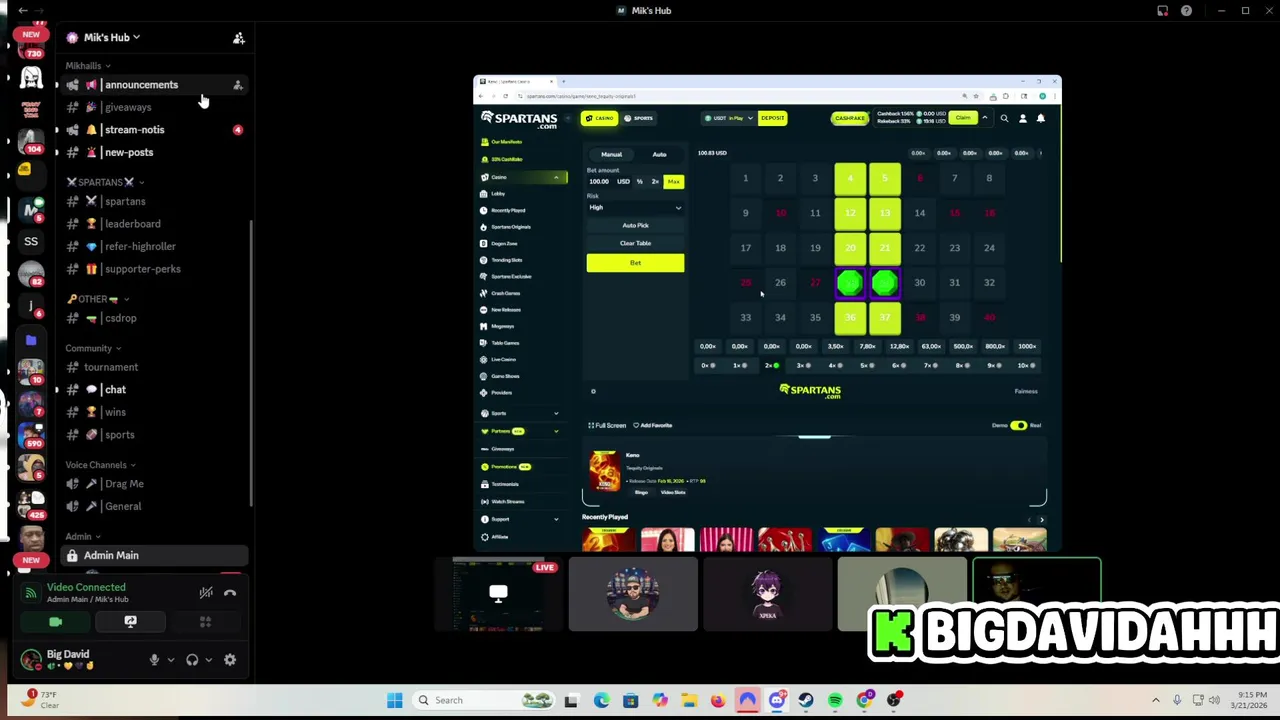Open File Explorer from the taskbar
This screenshot has height=720, width=1280.
click(x=689, y=700)
